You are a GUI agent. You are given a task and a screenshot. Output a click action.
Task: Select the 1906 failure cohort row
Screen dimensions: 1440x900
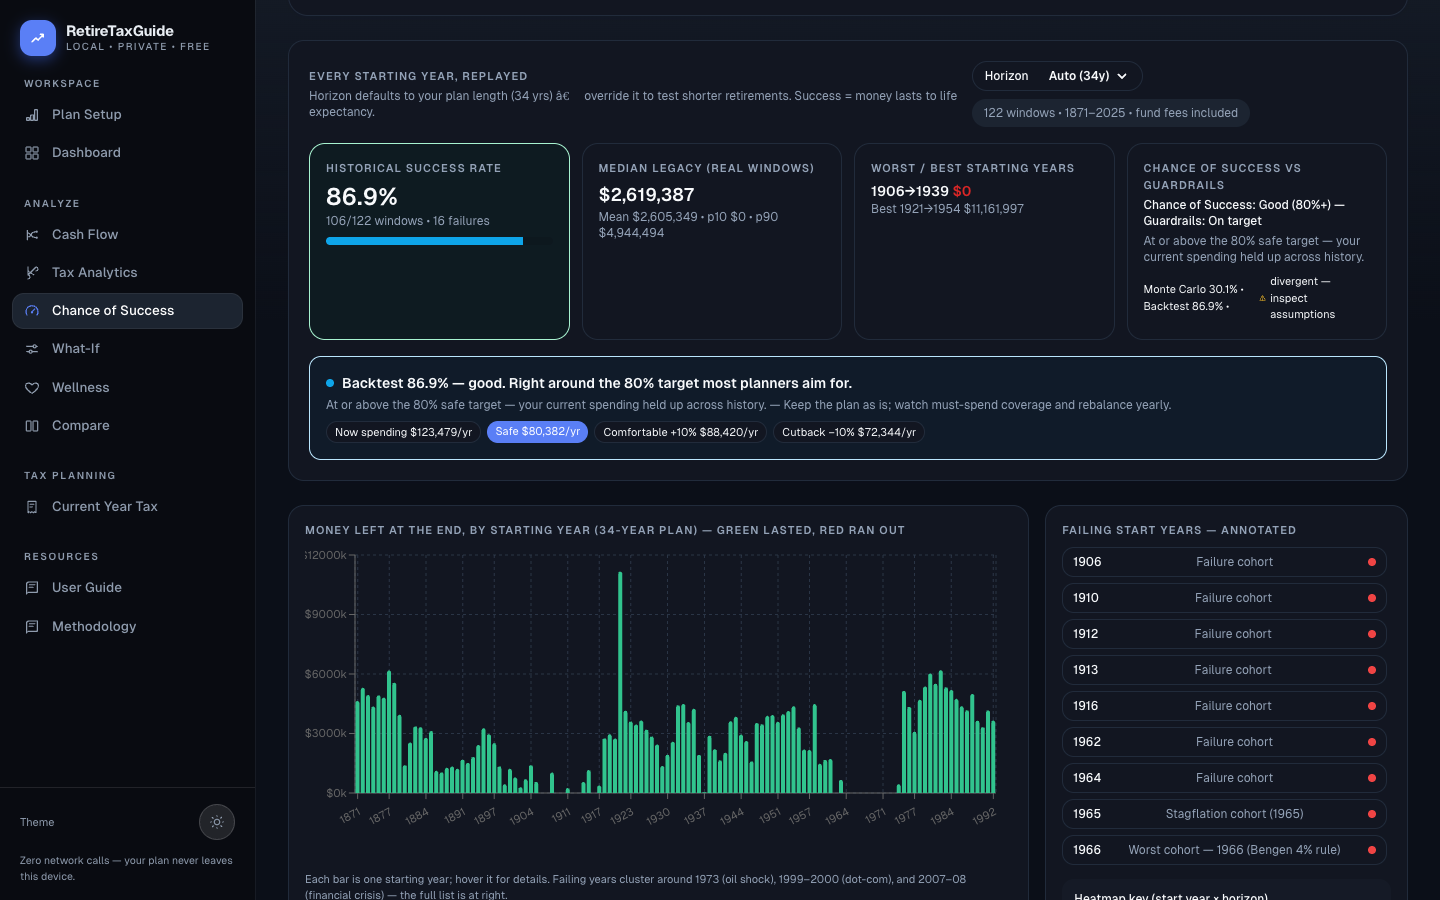(x=1224, y=562)
